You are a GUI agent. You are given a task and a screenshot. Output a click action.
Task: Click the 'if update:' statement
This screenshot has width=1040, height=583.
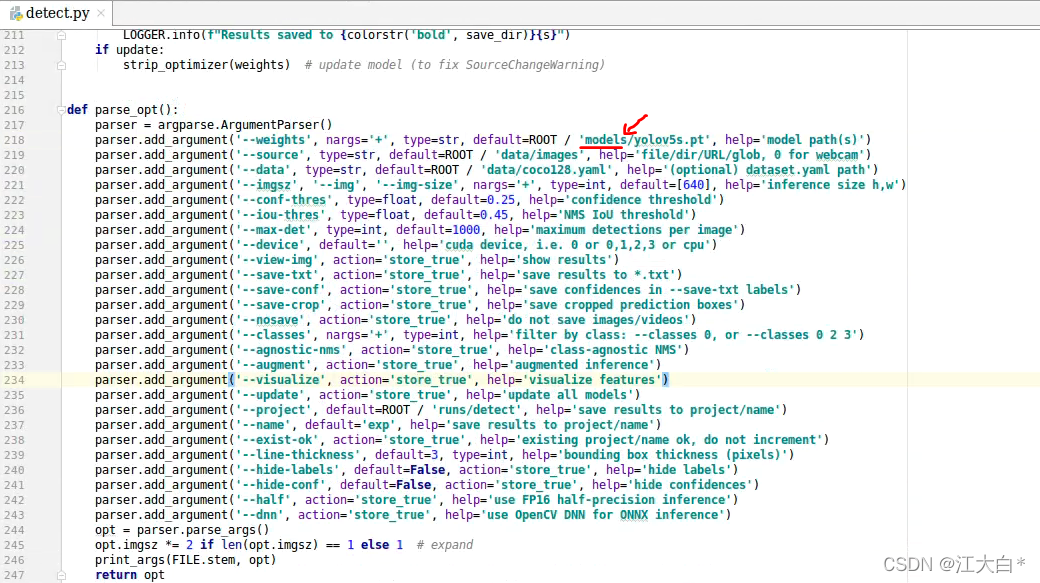[129, 50]
